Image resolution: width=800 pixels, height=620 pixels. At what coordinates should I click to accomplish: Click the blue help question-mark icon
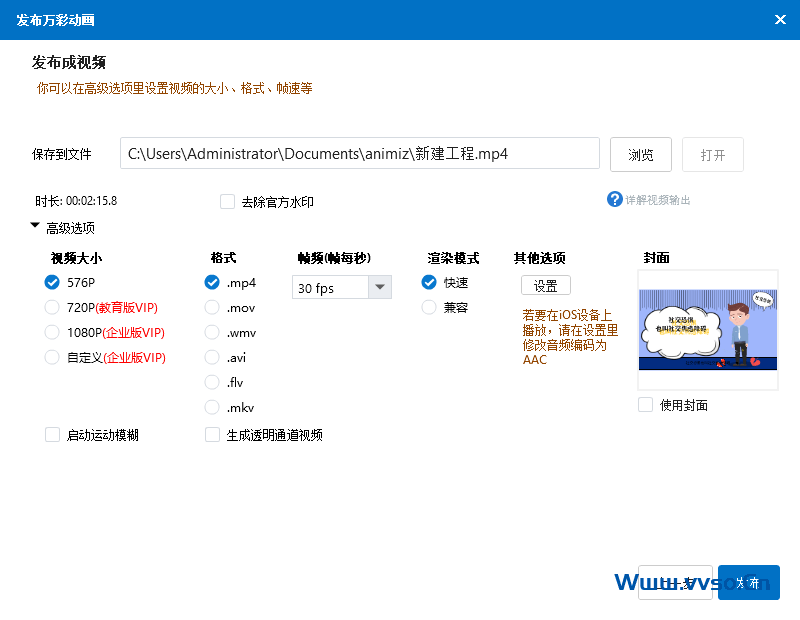point(615,200)
